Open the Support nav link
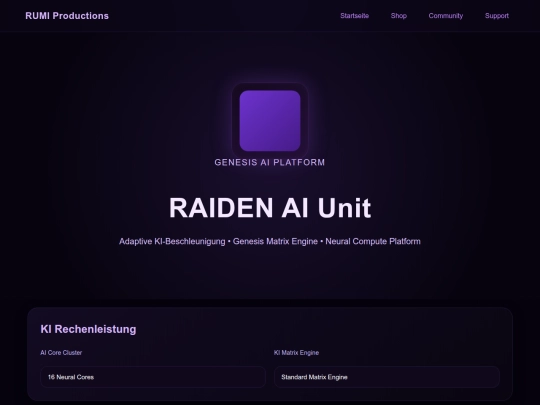This screenshot has width=540, height=405. coord(497,16)
